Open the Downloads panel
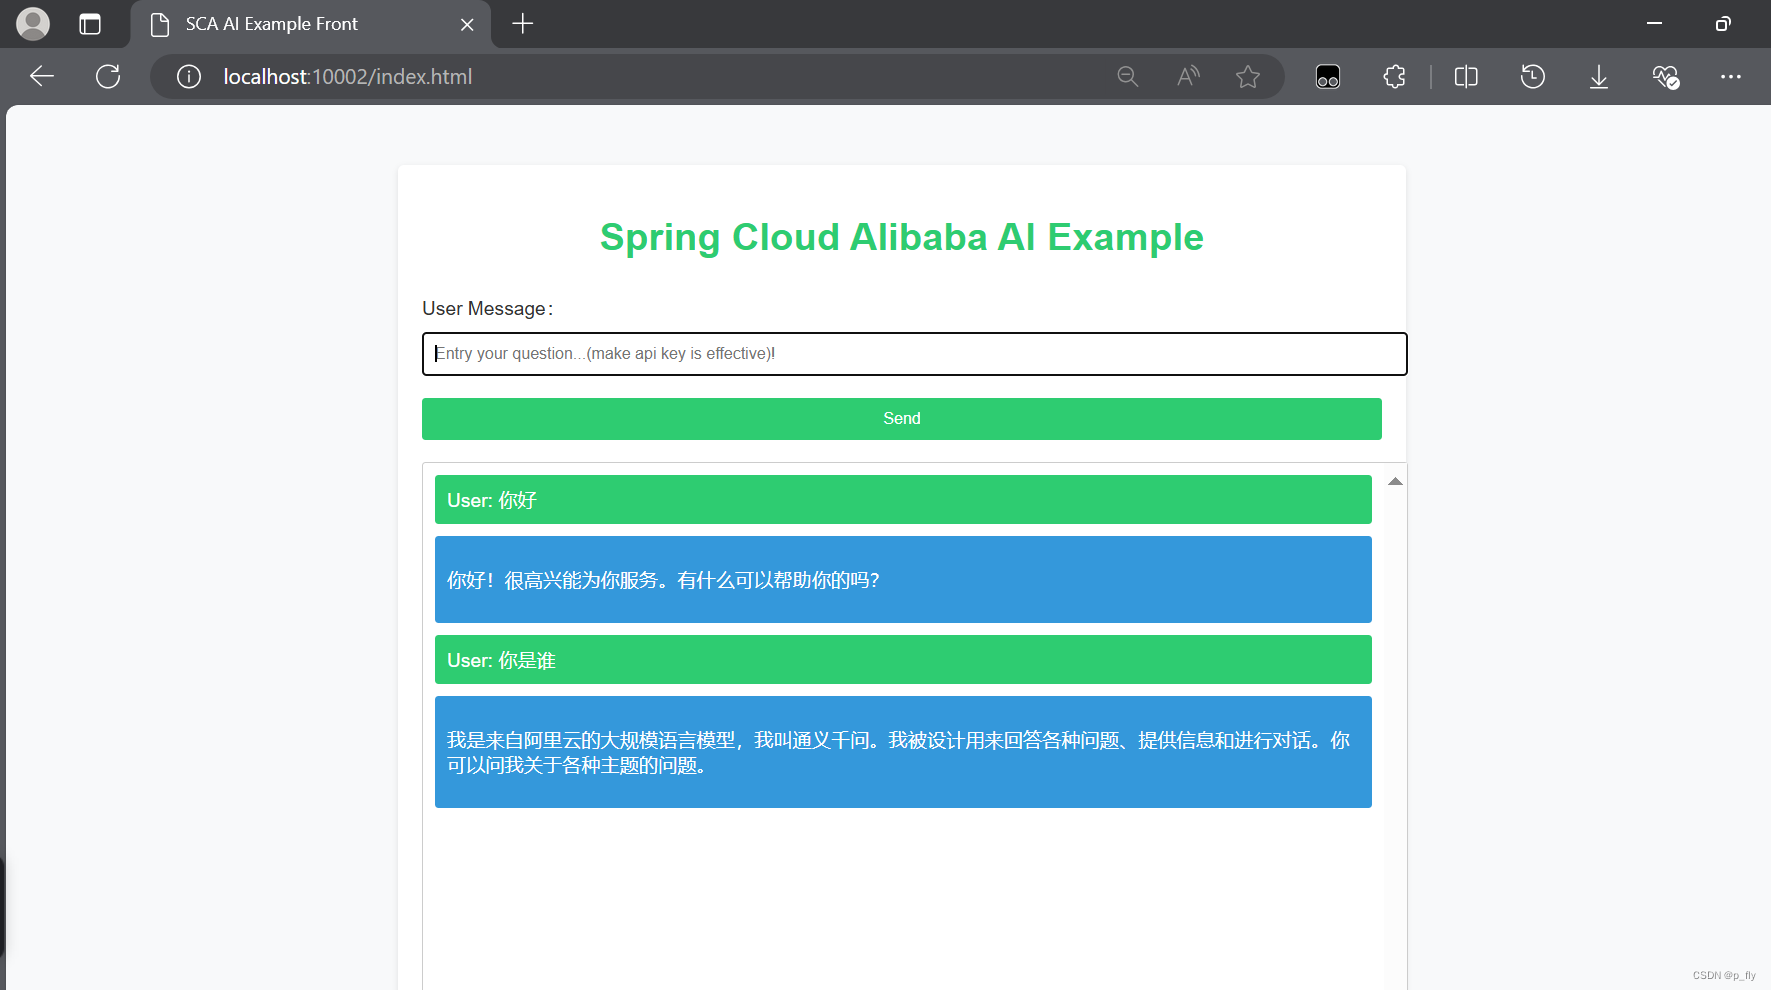 (x=1599, y=77)
